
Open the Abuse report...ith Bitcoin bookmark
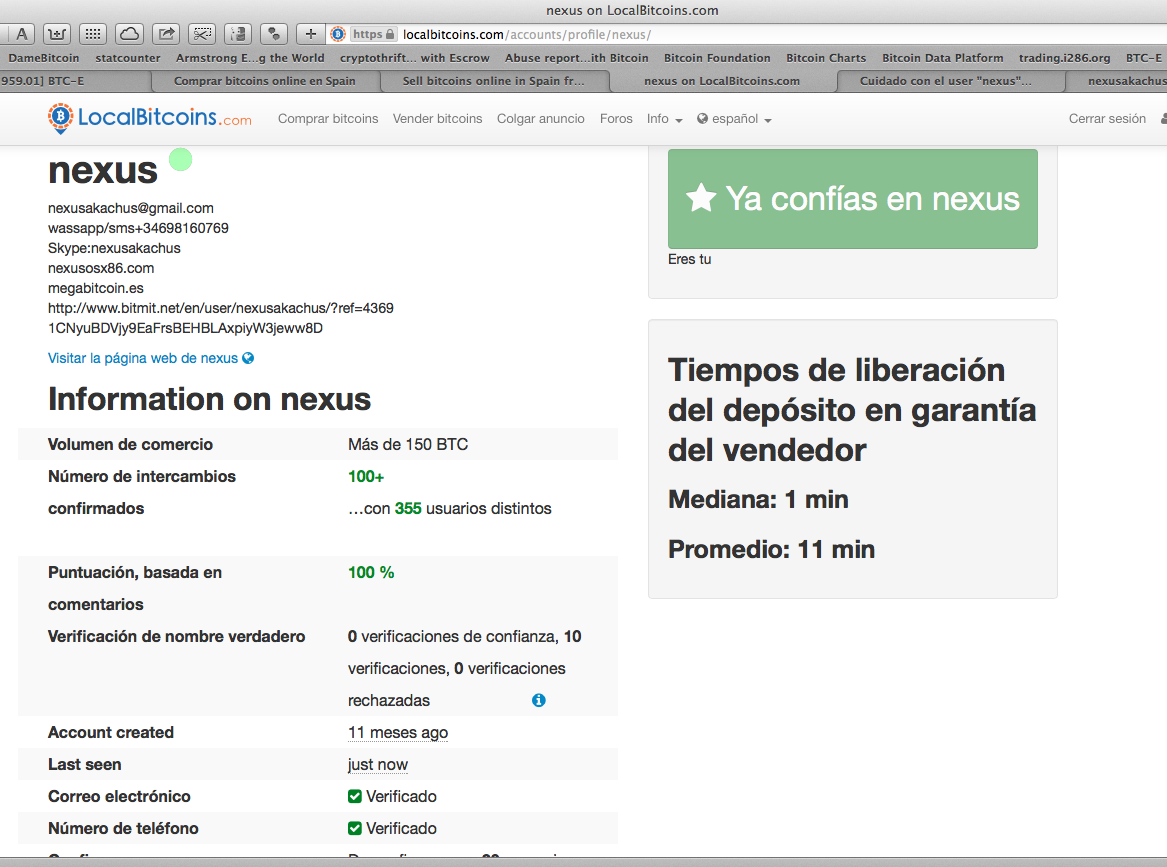(577, 58)
